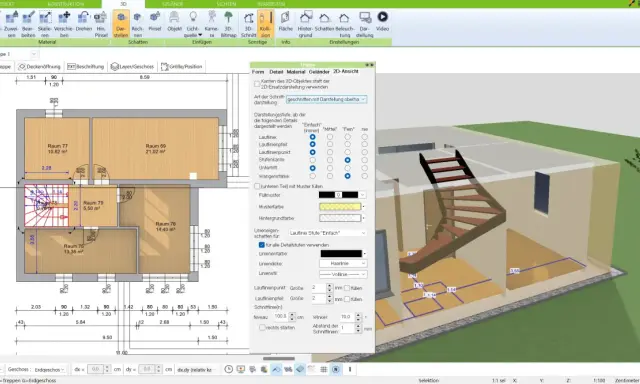
Task: Increase the Lauflinienpunkt Größe stepper
Action: [329, 286]
